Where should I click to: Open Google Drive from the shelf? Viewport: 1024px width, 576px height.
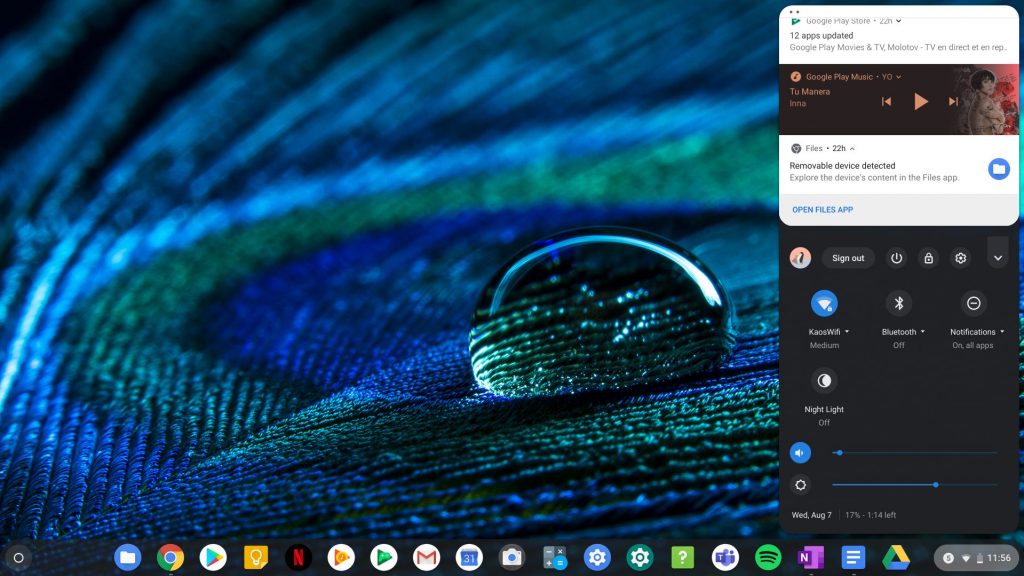click(896, 558)
